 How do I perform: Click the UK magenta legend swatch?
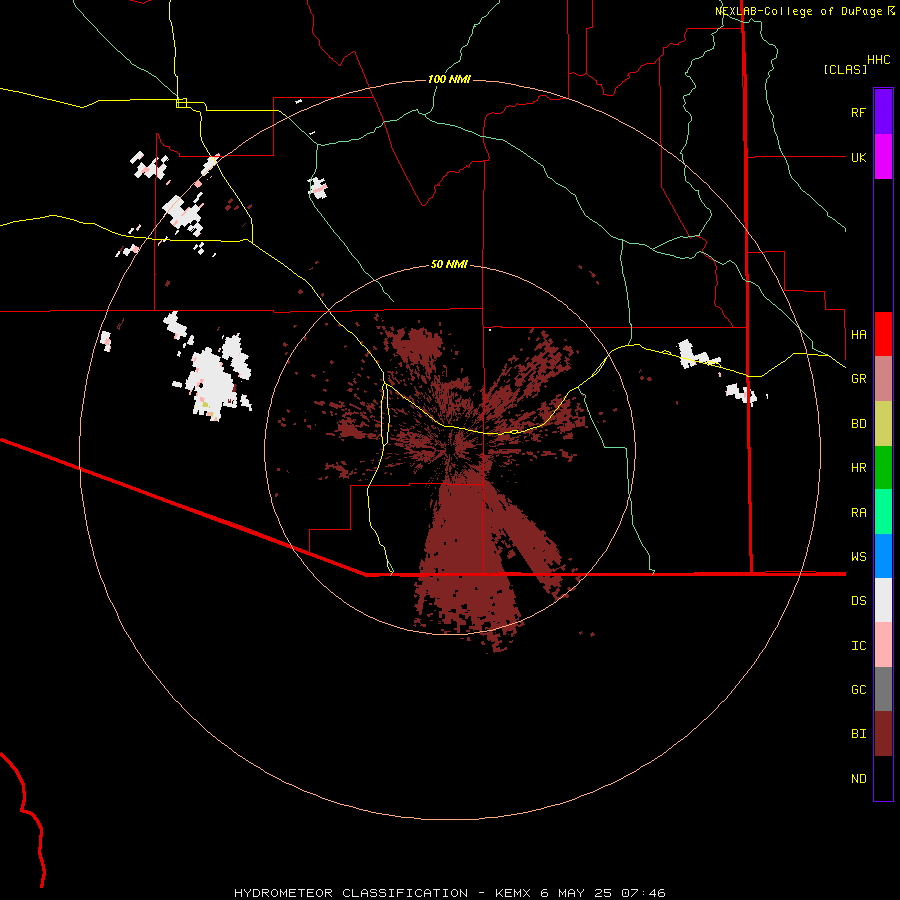coord(883,157)
